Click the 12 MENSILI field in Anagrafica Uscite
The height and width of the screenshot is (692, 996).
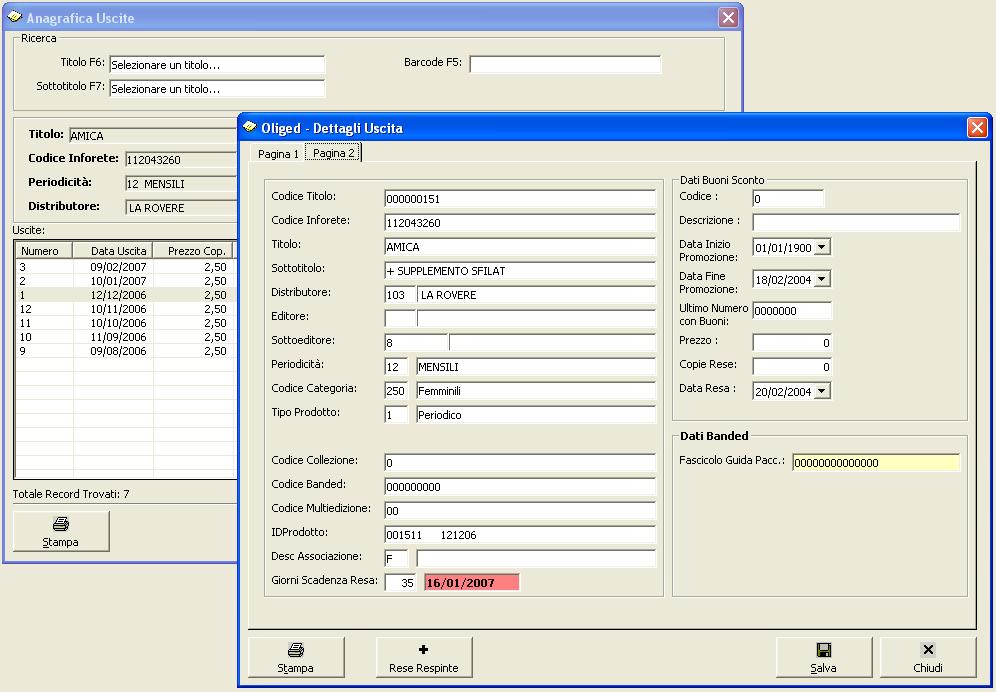pos(181,184)
